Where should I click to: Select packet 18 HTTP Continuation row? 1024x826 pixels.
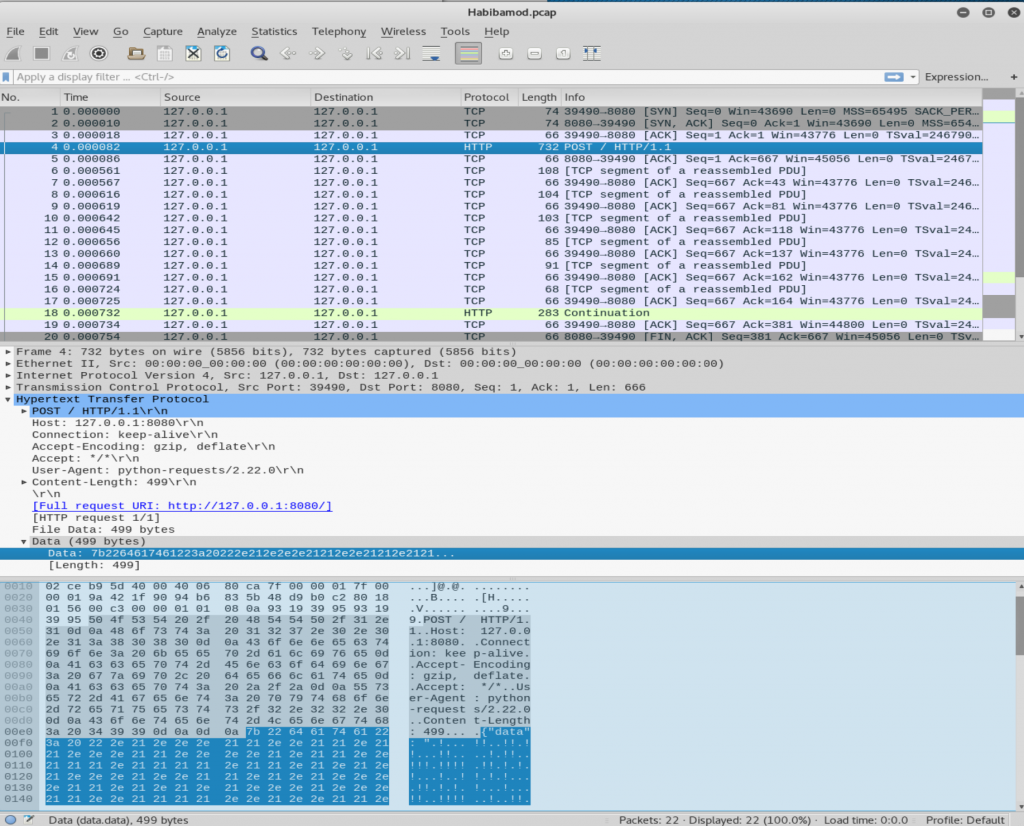pyautogui.click(x=491, y=313)
